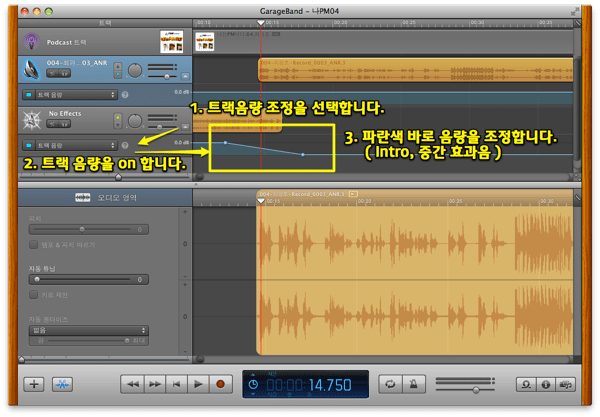Adjust the No Effects track volume slider
The width and height of the screenshot is (600, 417).
[x=162, y=127]
